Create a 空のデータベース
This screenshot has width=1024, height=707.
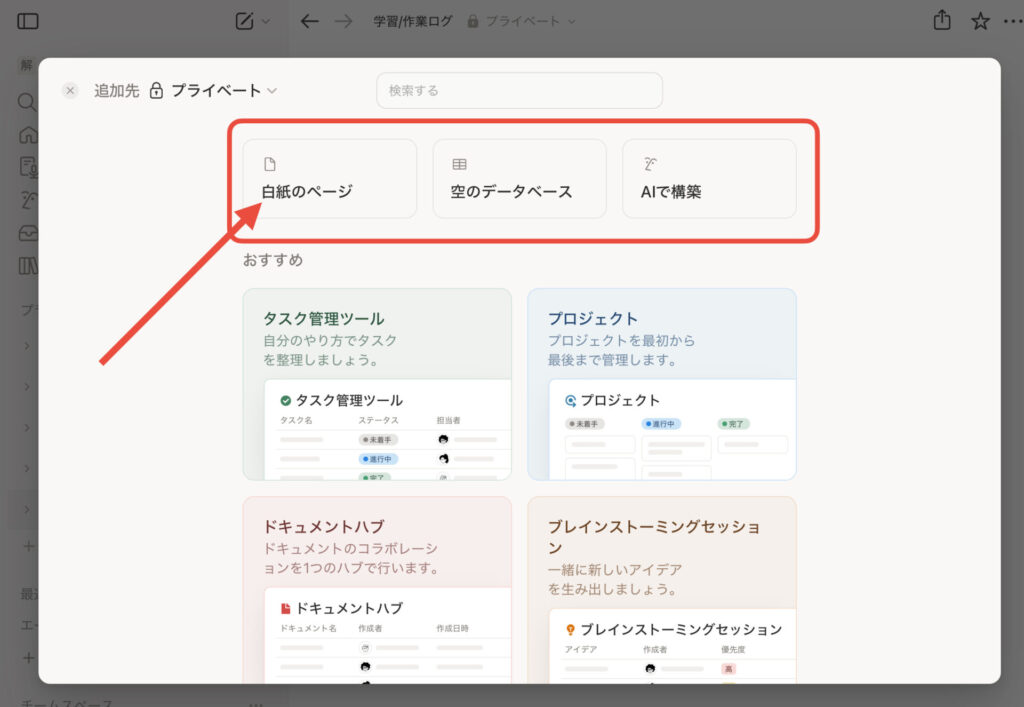click(x=519, y=178)
